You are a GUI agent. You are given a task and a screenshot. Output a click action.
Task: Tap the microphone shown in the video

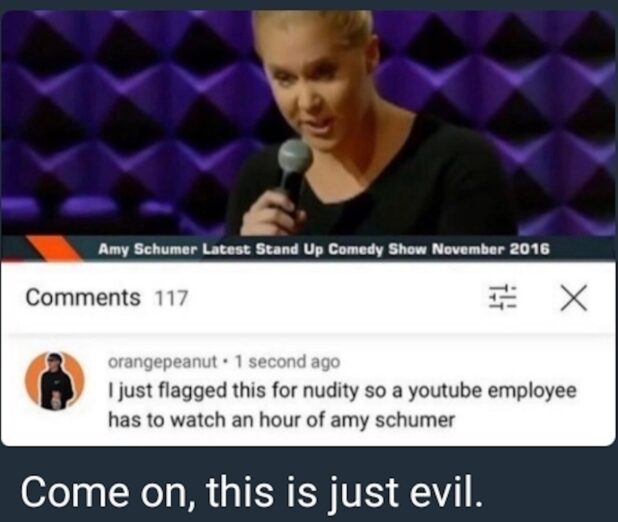pyautogui.click(x=292, y=170)
